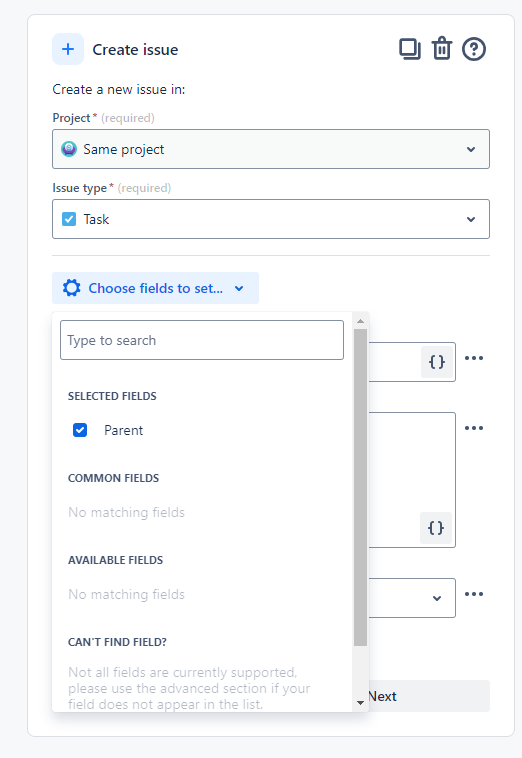Click scrollbar down arrow in fields list
522x758 pixels.
click(360, 703)
